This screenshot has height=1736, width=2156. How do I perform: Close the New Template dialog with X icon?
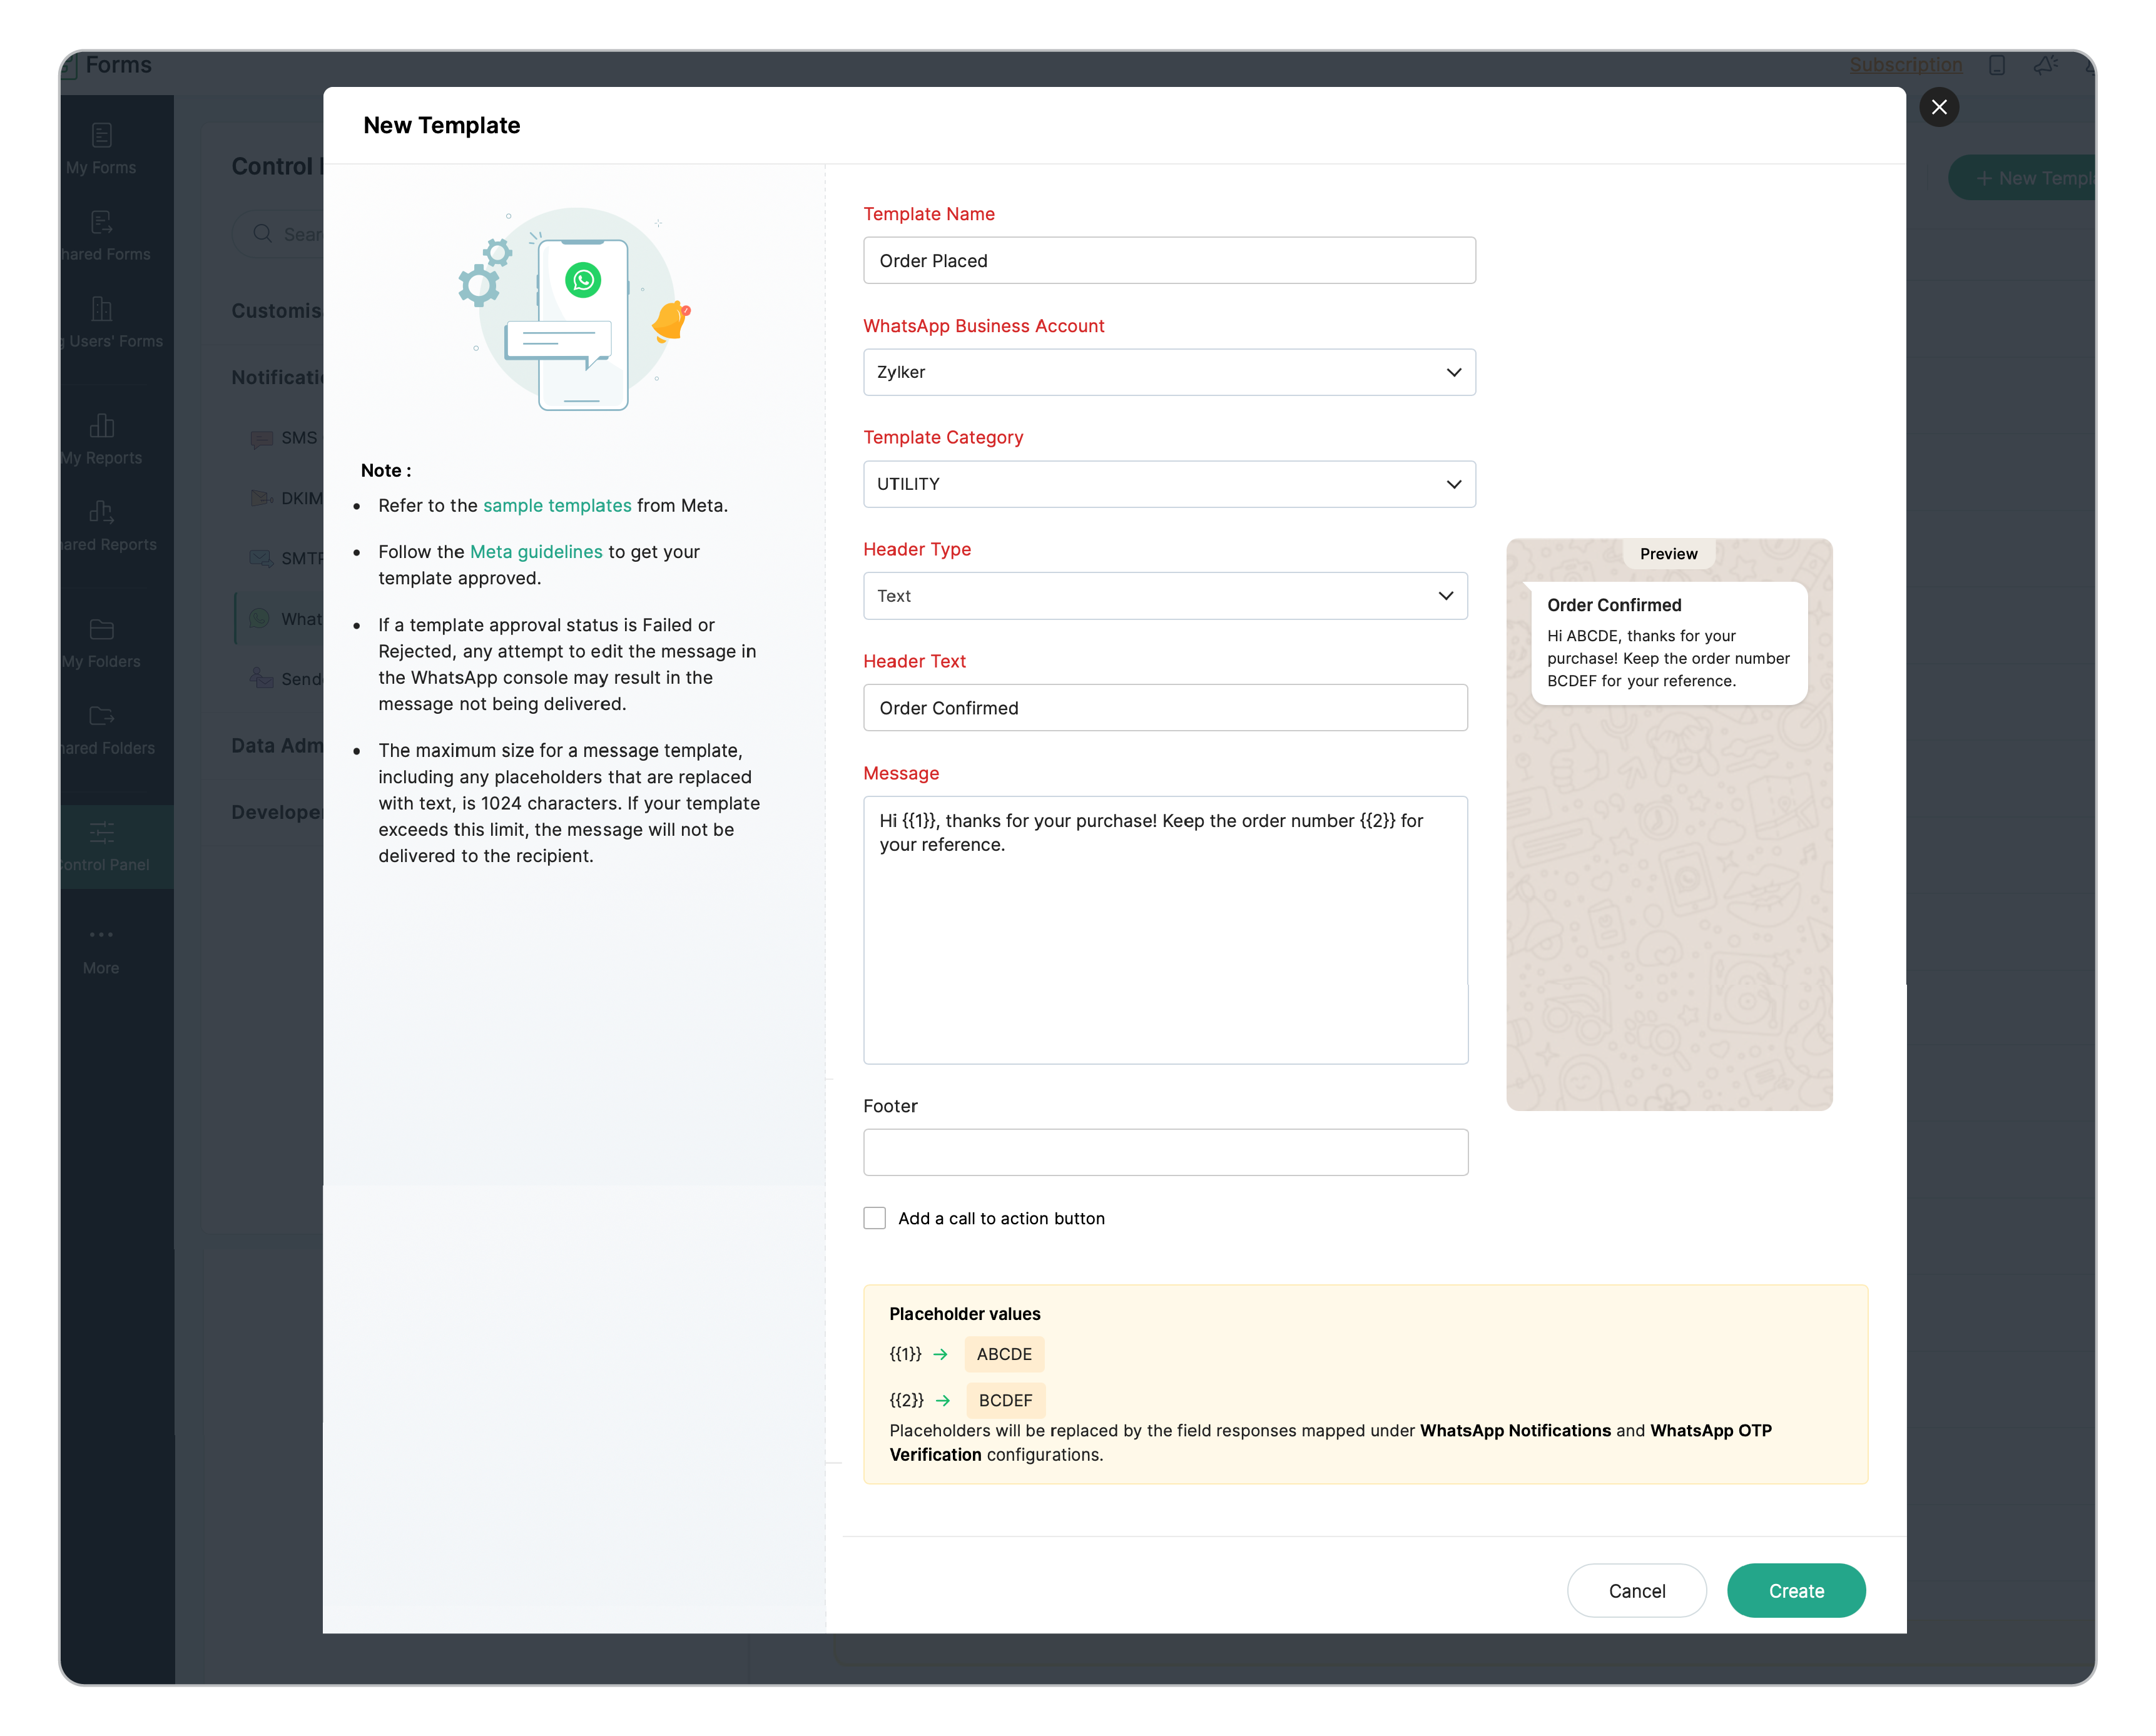[x=1938, y=107]
